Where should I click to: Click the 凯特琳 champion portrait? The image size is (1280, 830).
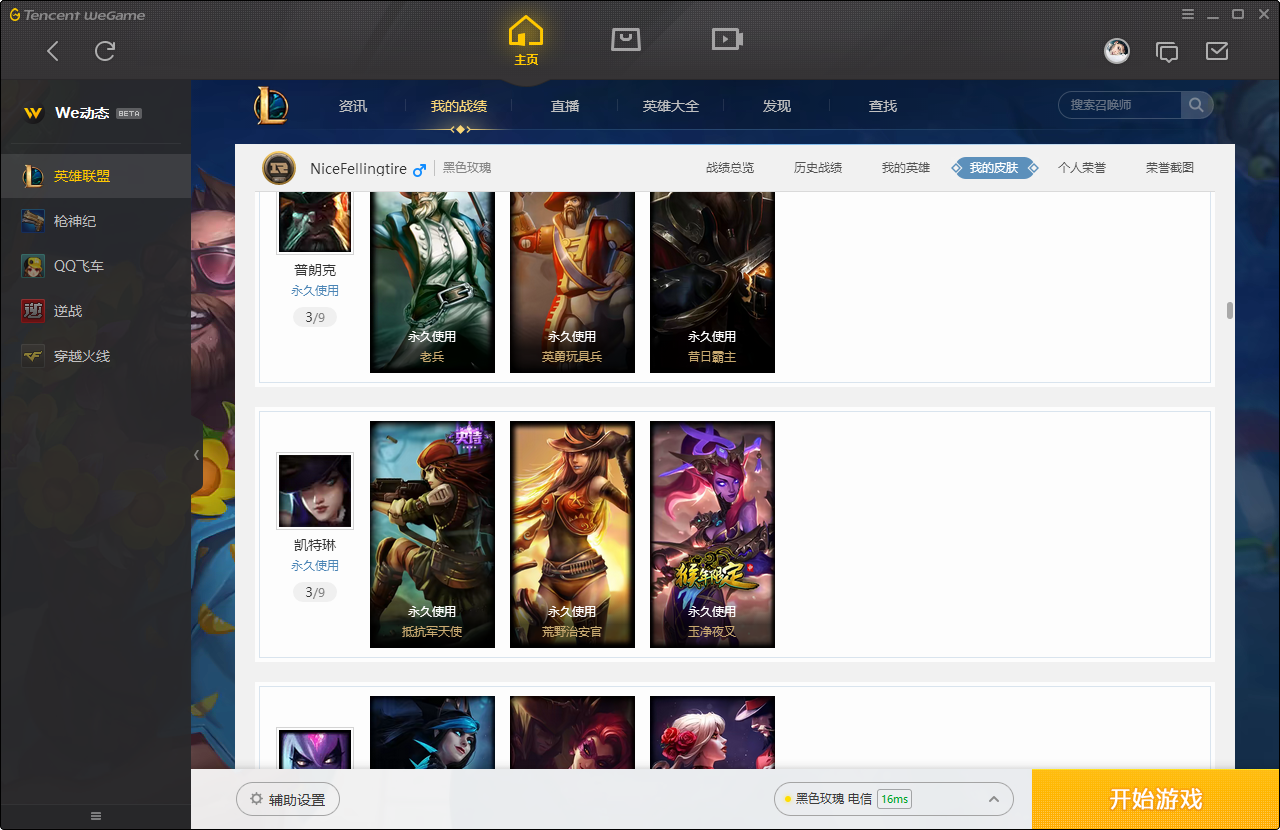click(315, 491)
